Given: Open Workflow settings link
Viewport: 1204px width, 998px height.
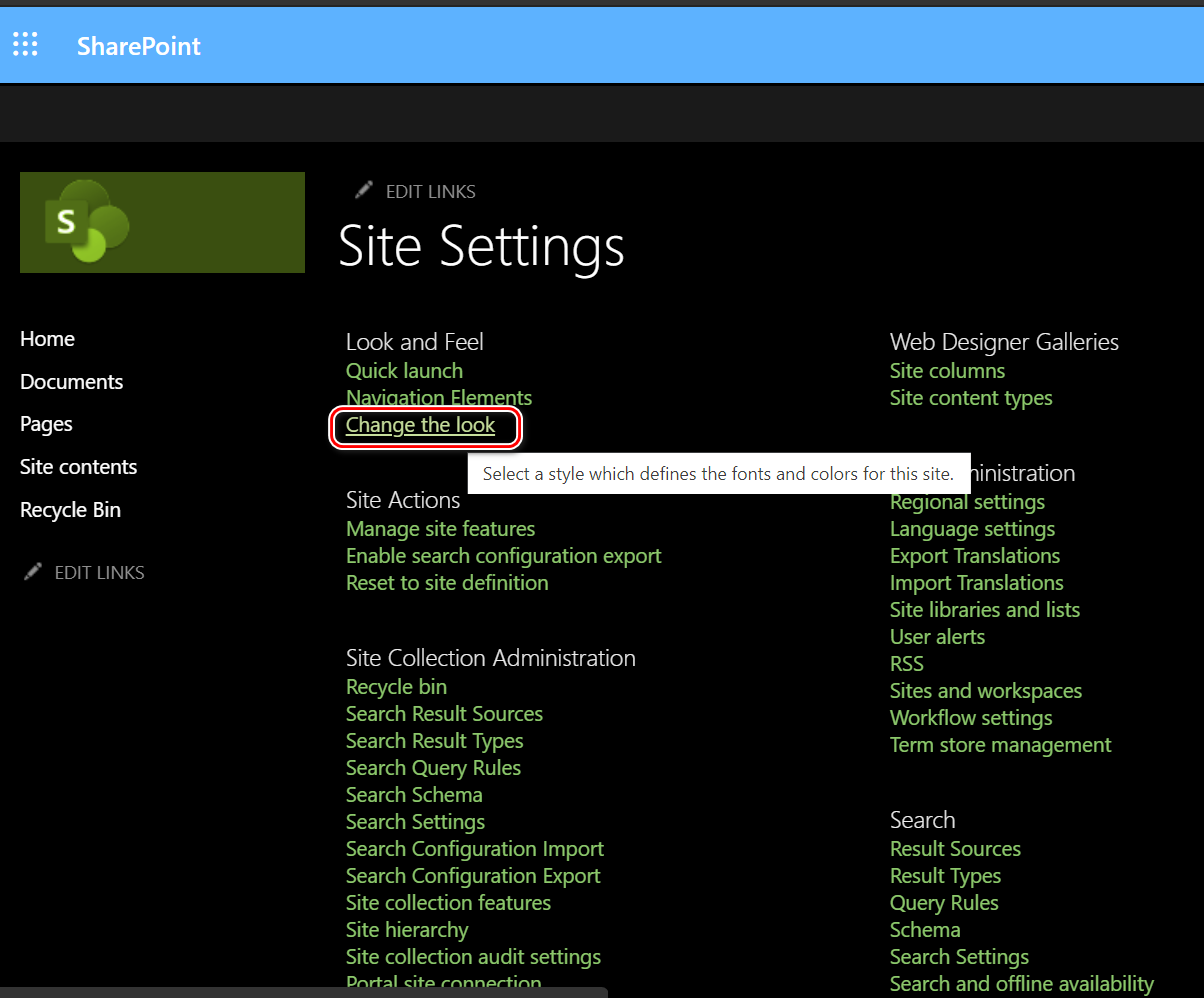Looking at the screenshot, I should pyautogui.click(x=971, y=718).
